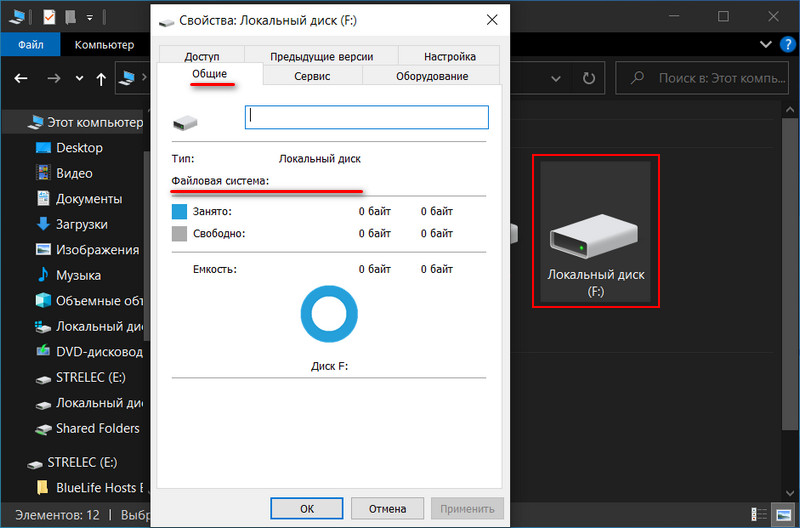Select STRELEC (E:) under Этот компьютер

(x=90, y=378)
